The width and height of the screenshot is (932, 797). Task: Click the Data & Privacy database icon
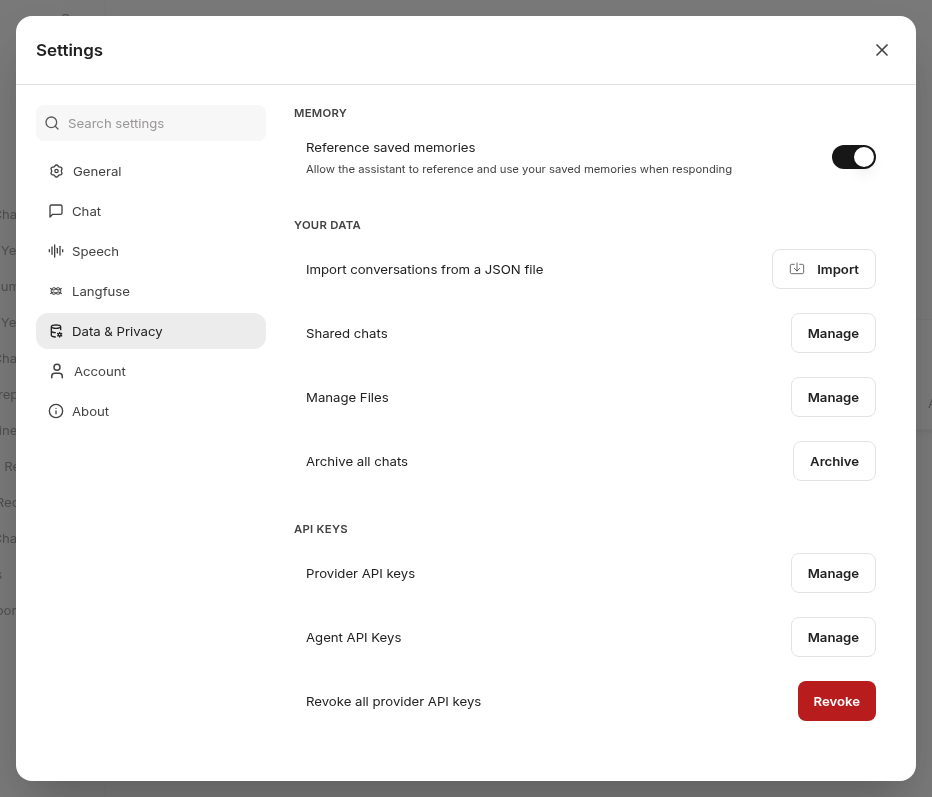56,331
